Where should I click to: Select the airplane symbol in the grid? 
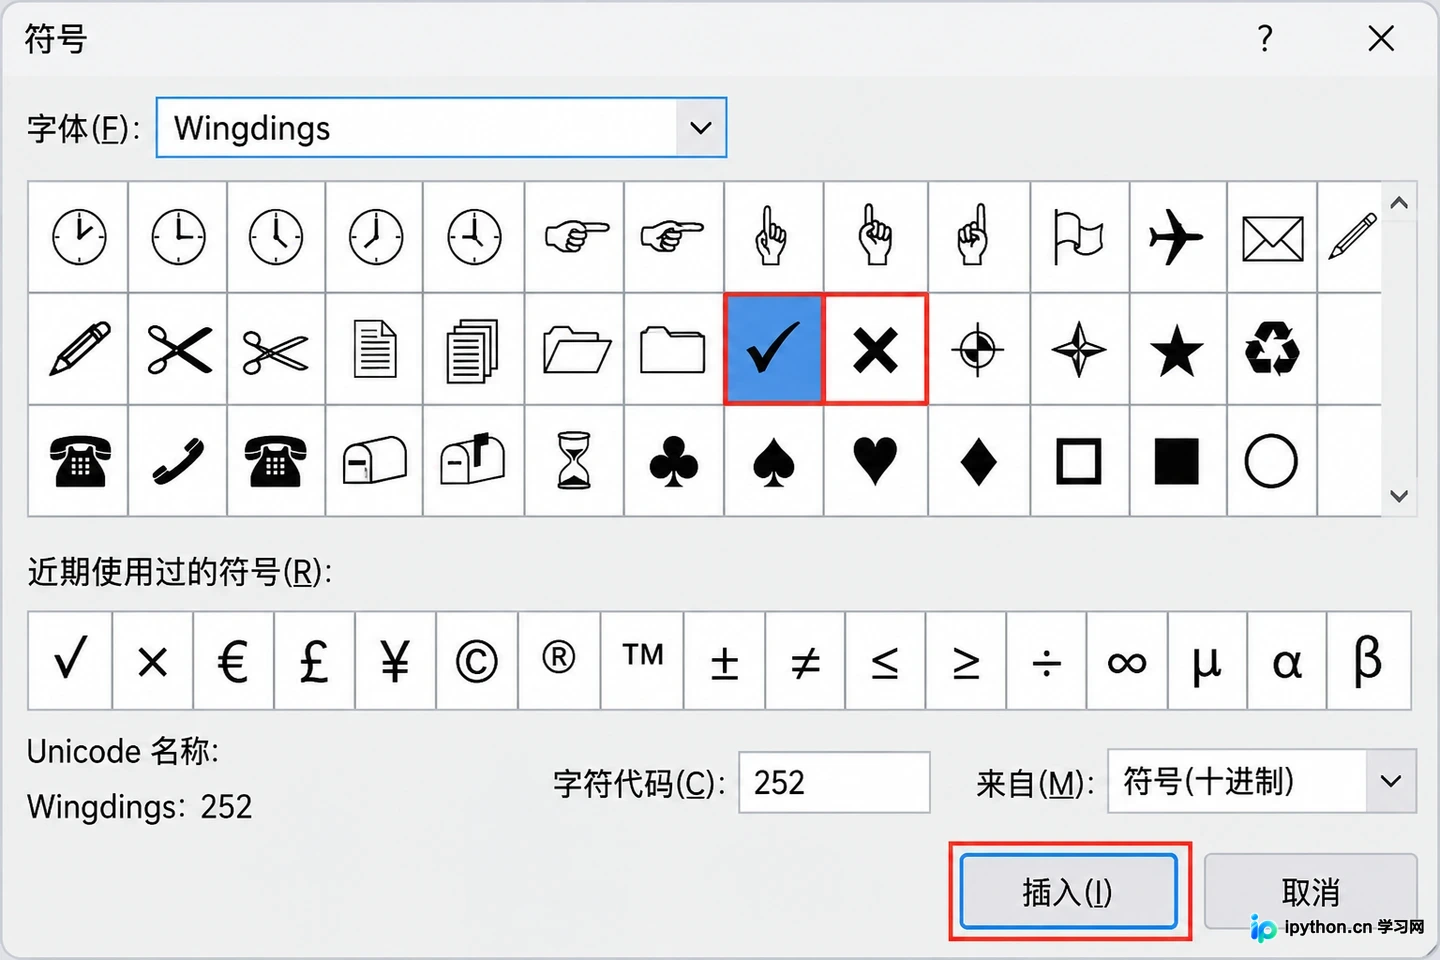tap(1178, 237)
